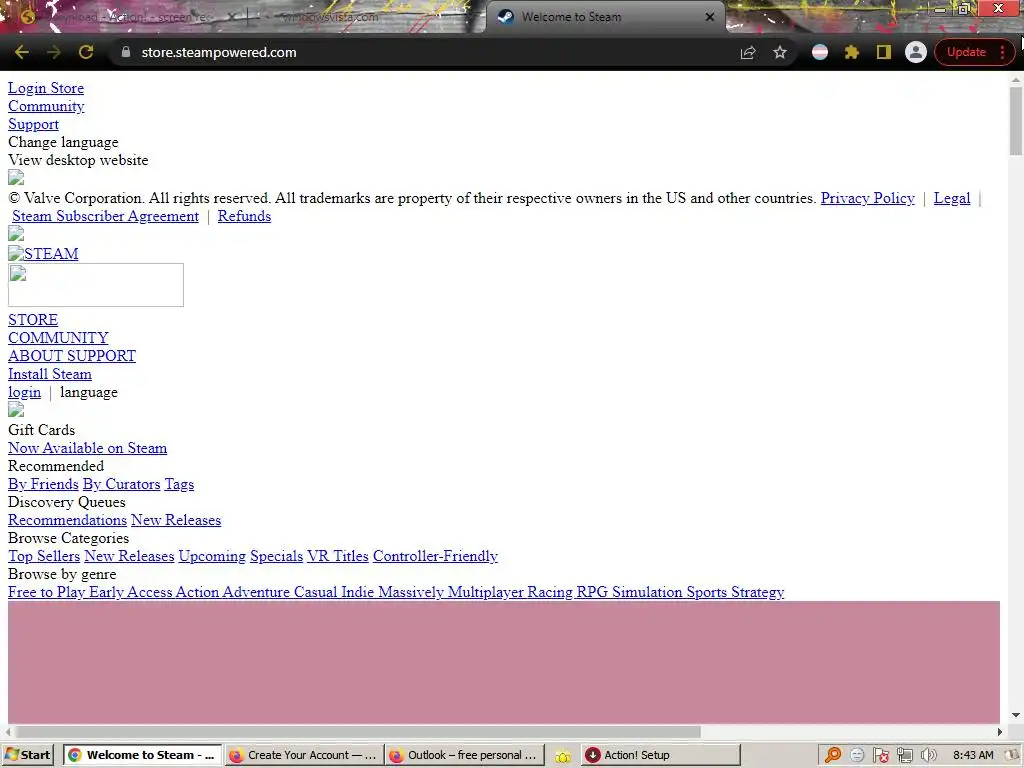Viewport: 1024px width, 768px height.
Task: Open the Upcoming category link
Action: [212, 556]
